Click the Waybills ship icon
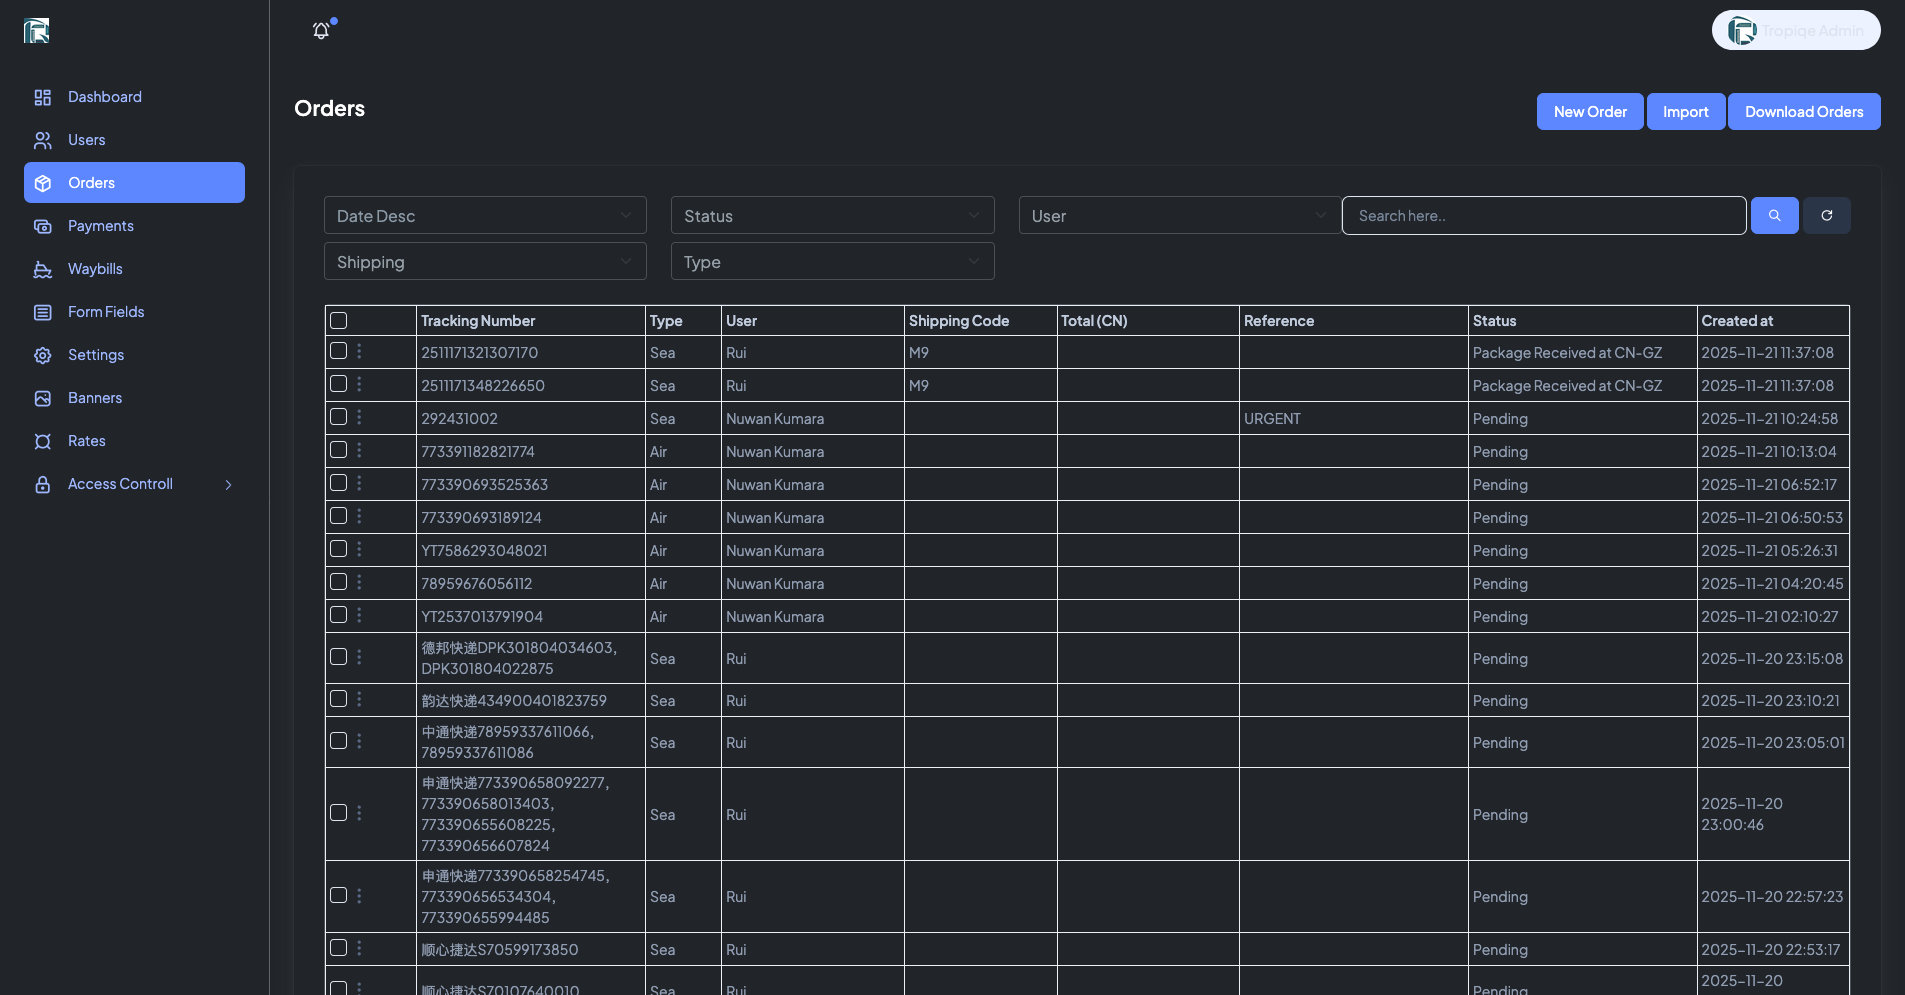 click(x=42, y=269)
